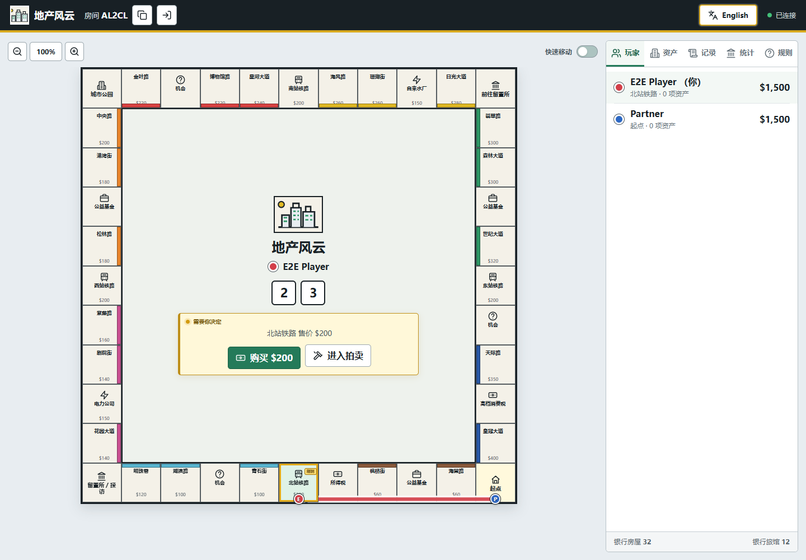The height and width of the screenshot is (560, 806).
Task: Switch to the 玩家 tab
Action: [625, 53]
